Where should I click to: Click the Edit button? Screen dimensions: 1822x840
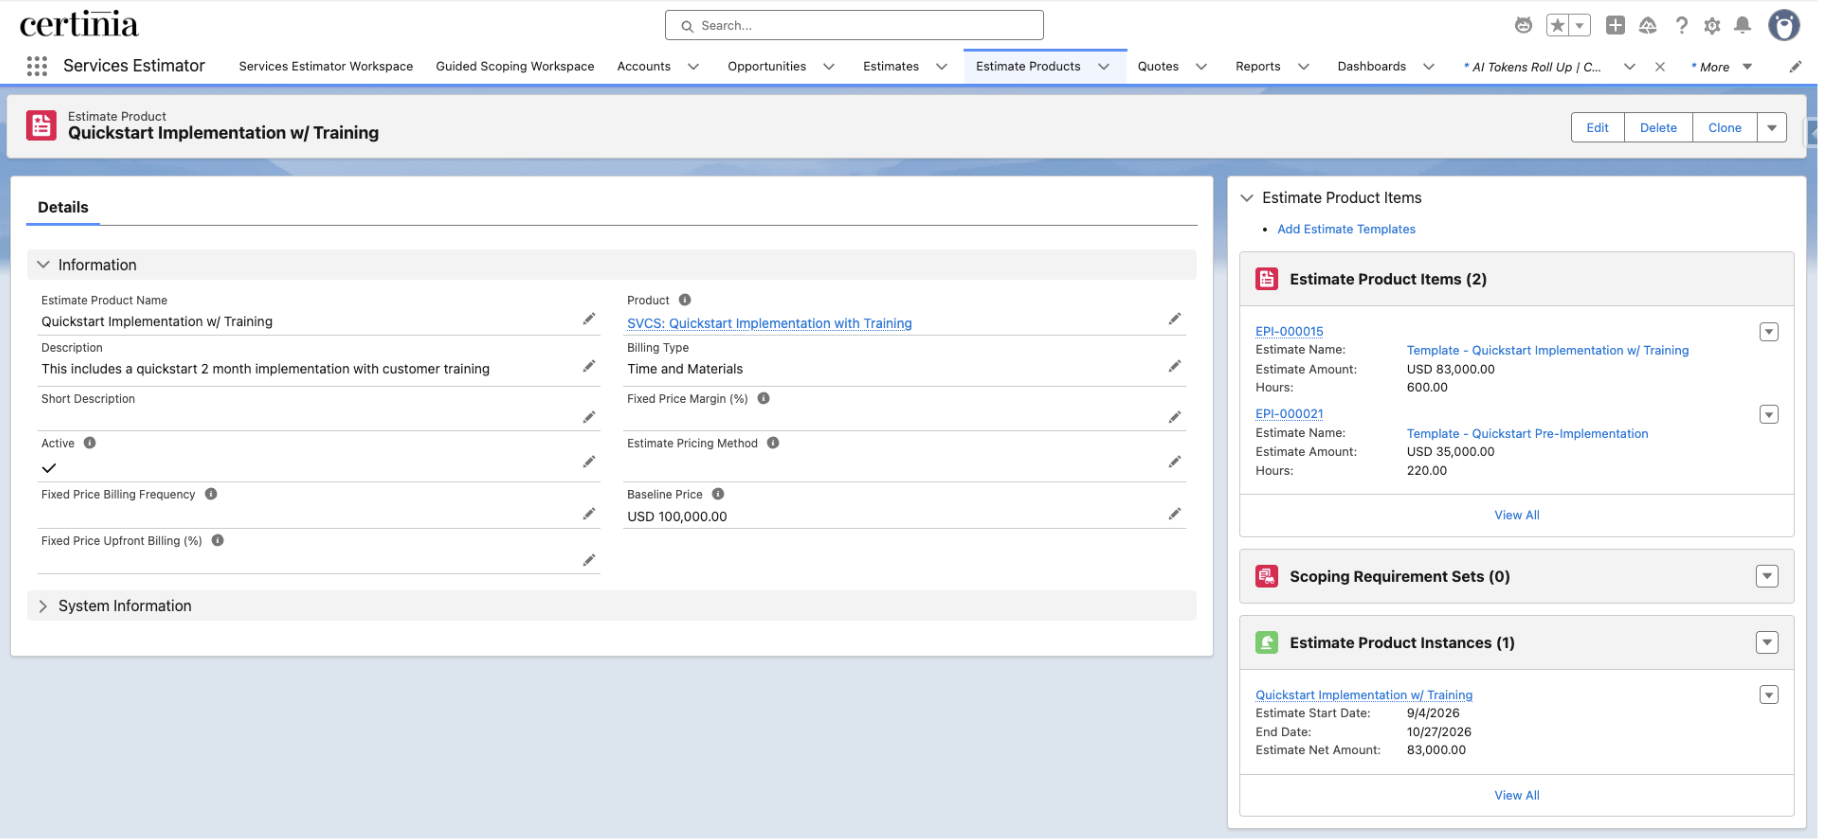point(1598,128)
